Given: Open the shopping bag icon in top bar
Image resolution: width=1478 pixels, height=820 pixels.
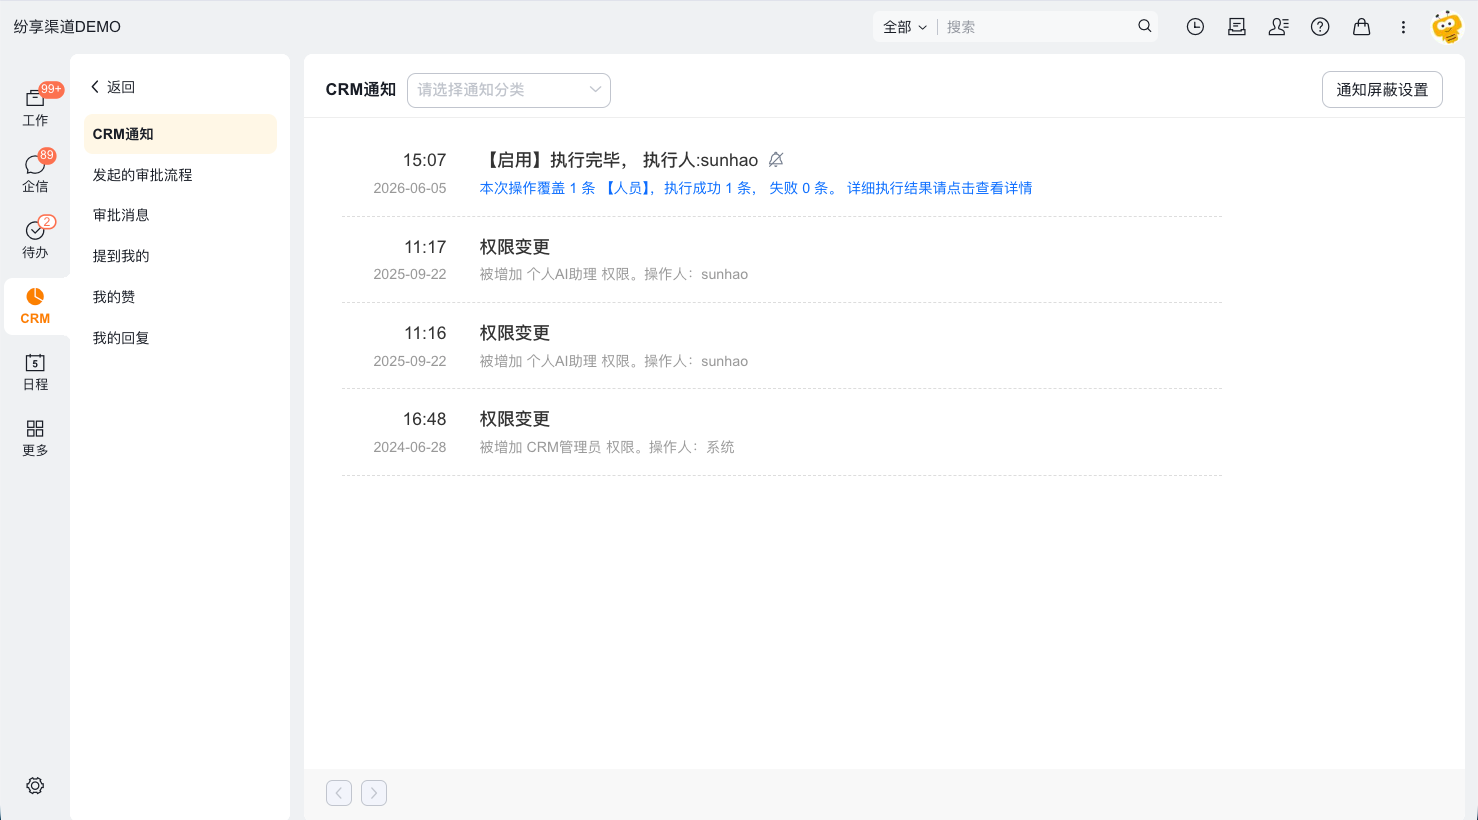Looking at the screenshot, I should click(x=1361, y=27).
